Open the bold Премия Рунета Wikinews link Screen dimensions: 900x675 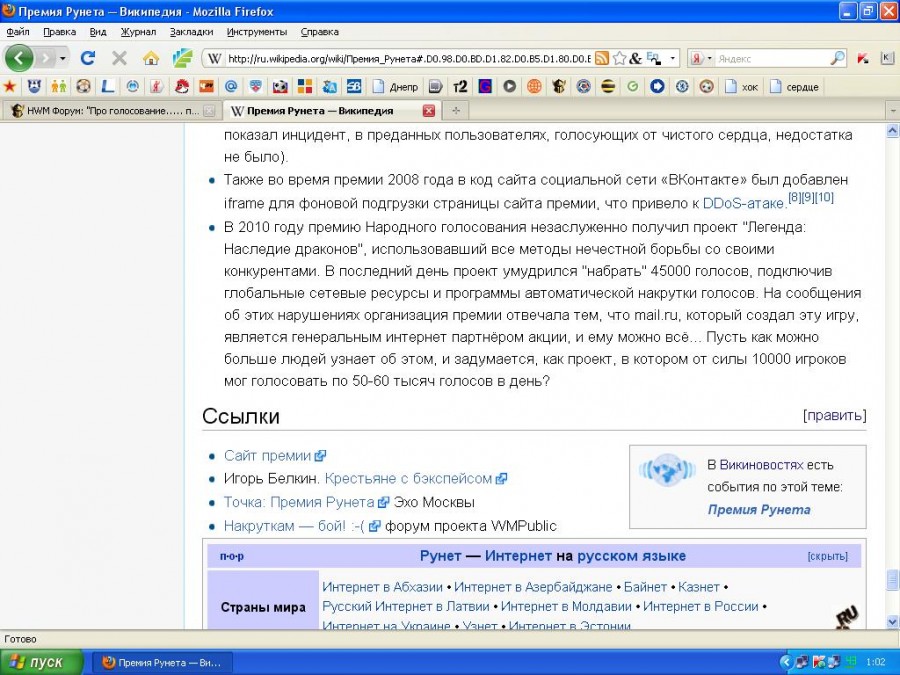point(759,510)
